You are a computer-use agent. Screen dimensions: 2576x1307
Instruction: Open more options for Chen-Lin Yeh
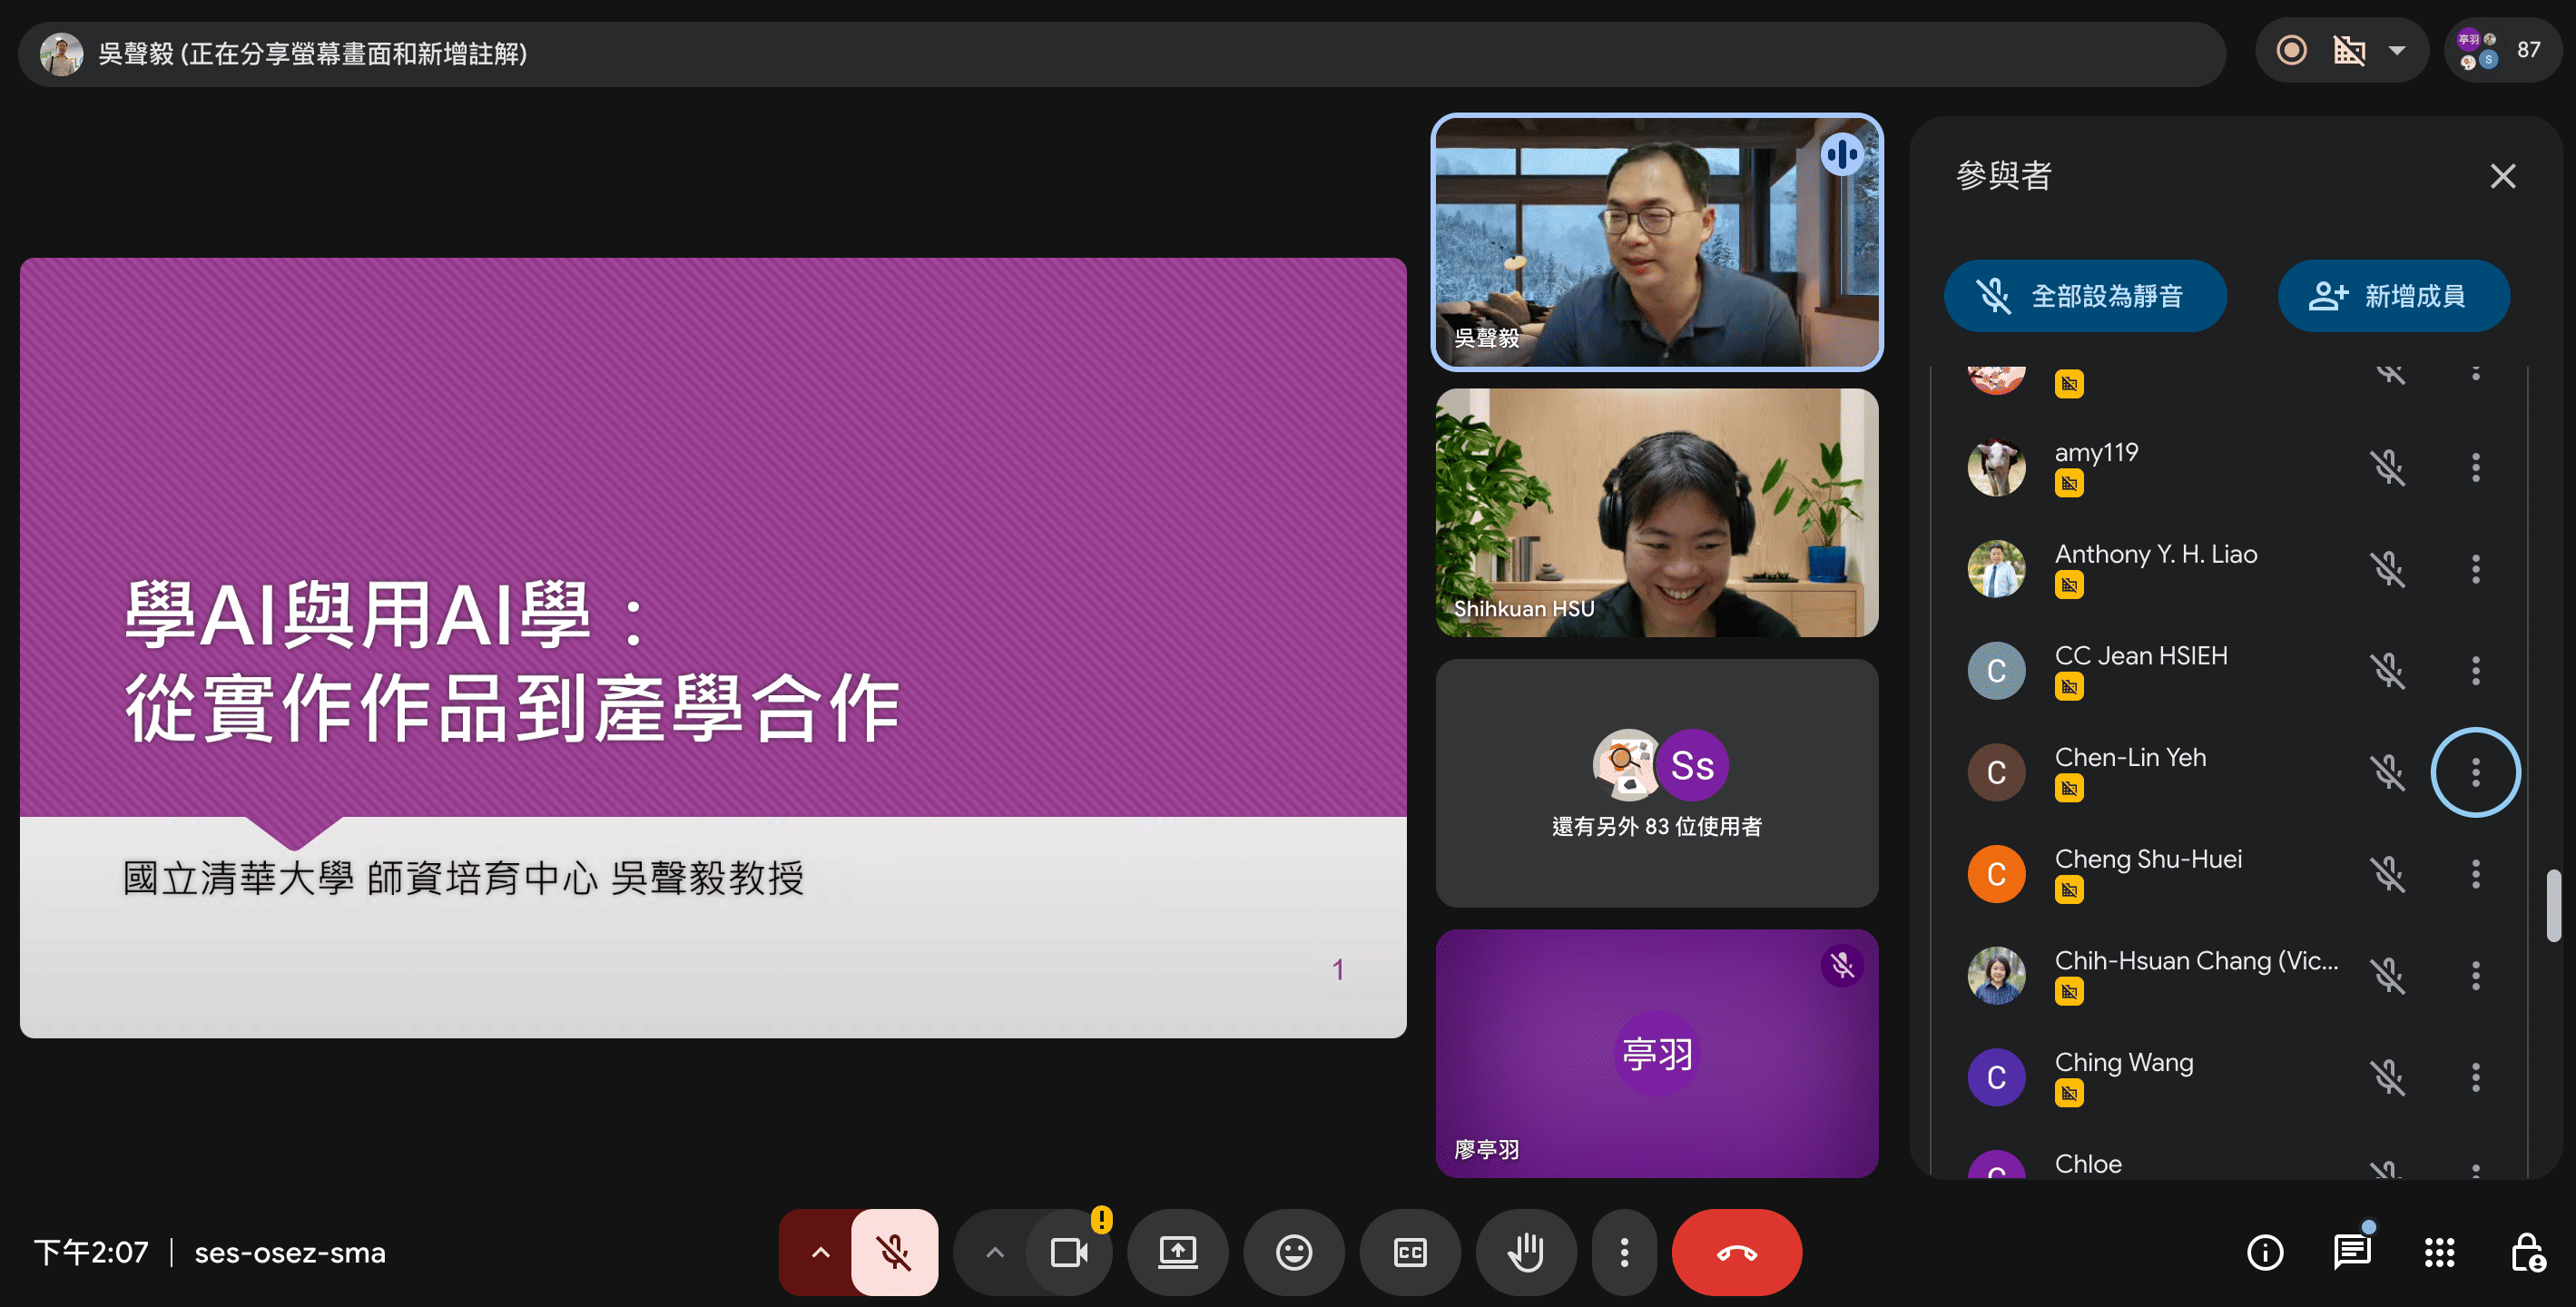click(x=2475, y=772)
